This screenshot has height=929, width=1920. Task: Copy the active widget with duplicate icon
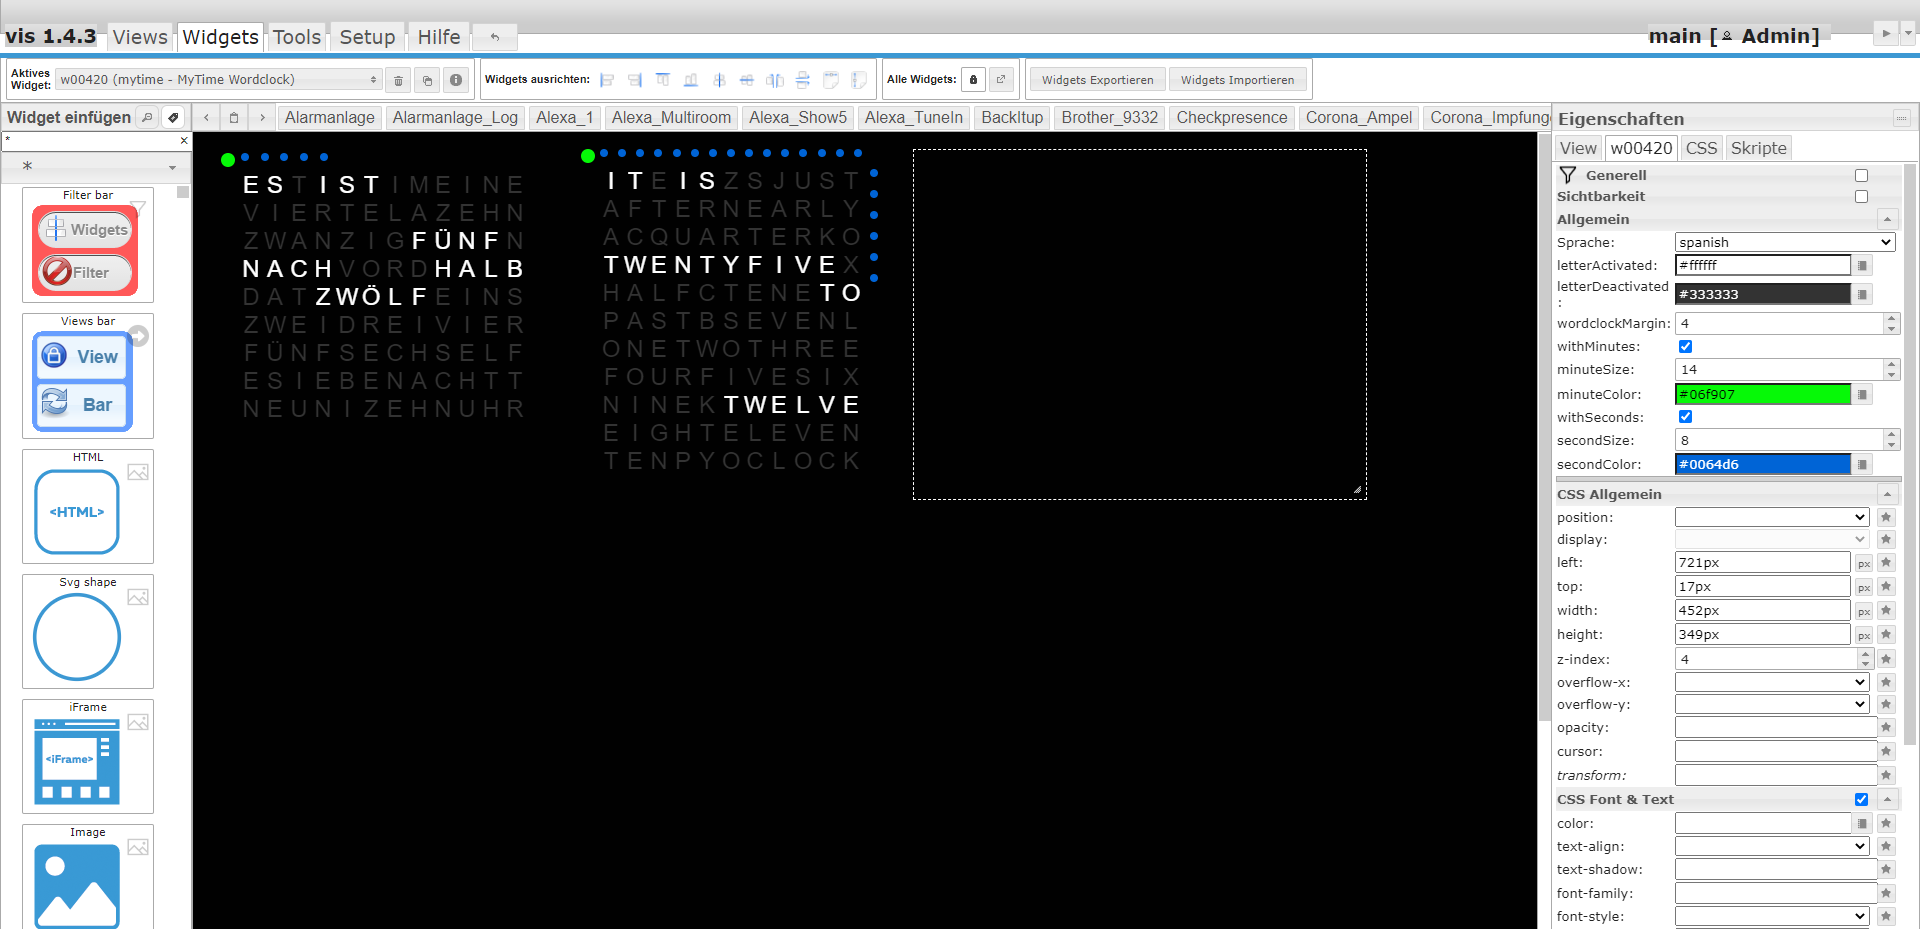tap(427, 80)
